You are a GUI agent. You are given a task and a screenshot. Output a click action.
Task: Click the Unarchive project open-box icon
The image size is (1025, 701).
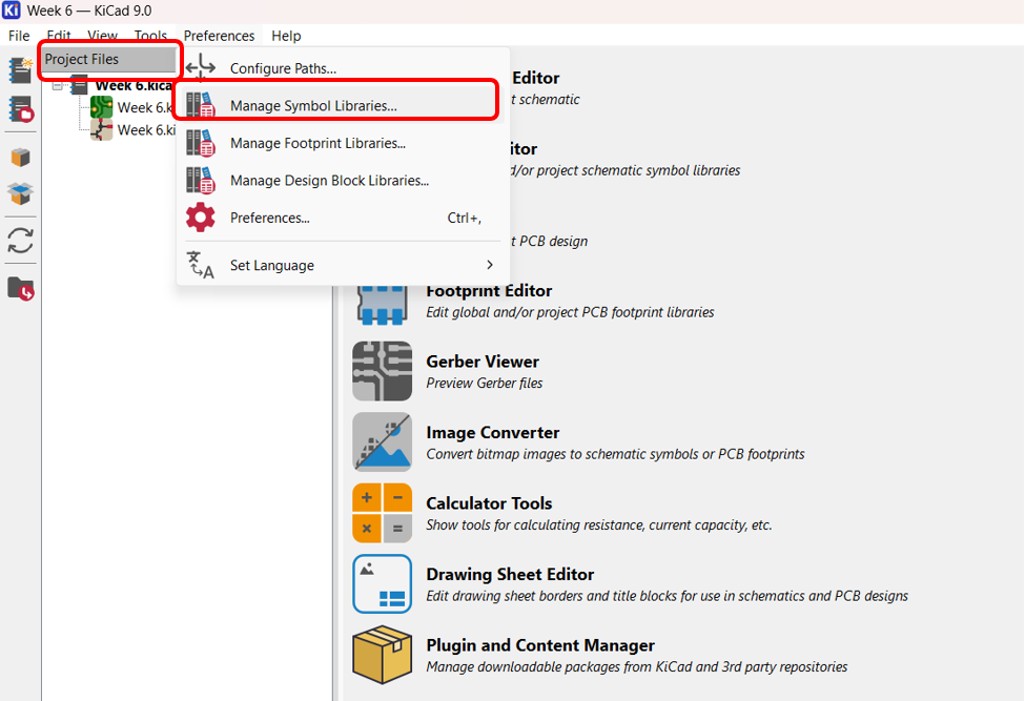pyautogui.click(x=20, y=194)
